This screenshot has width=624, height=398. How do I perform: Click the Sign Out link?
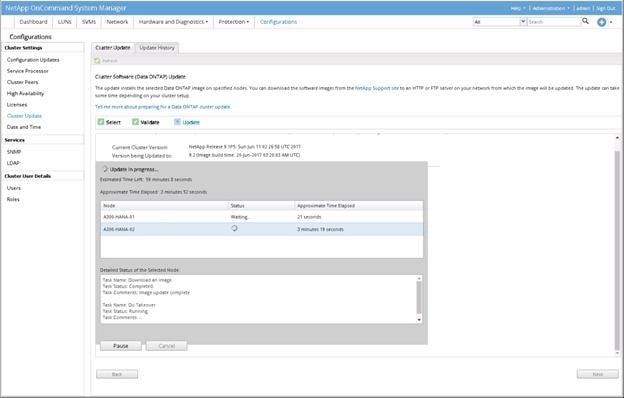click(x=606, y=8)
